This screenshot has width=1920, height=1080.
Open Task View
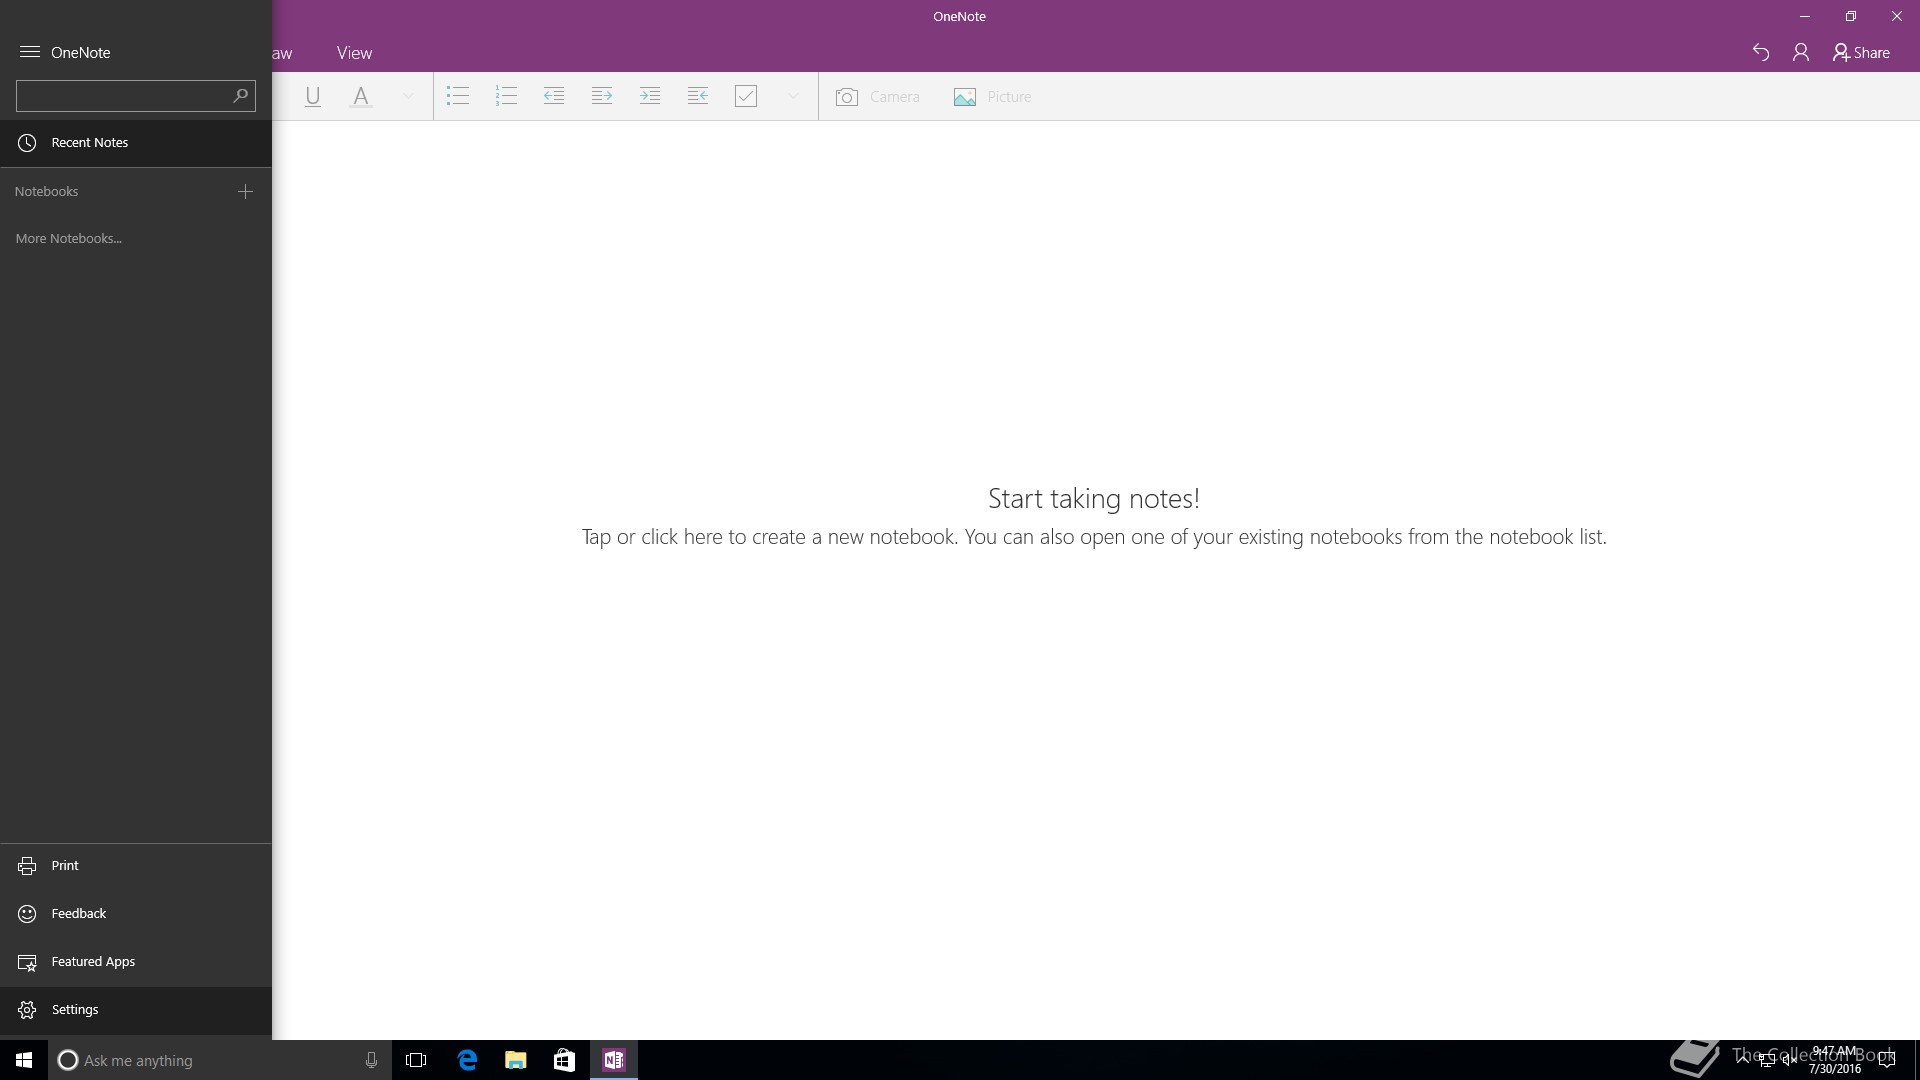416,1060
